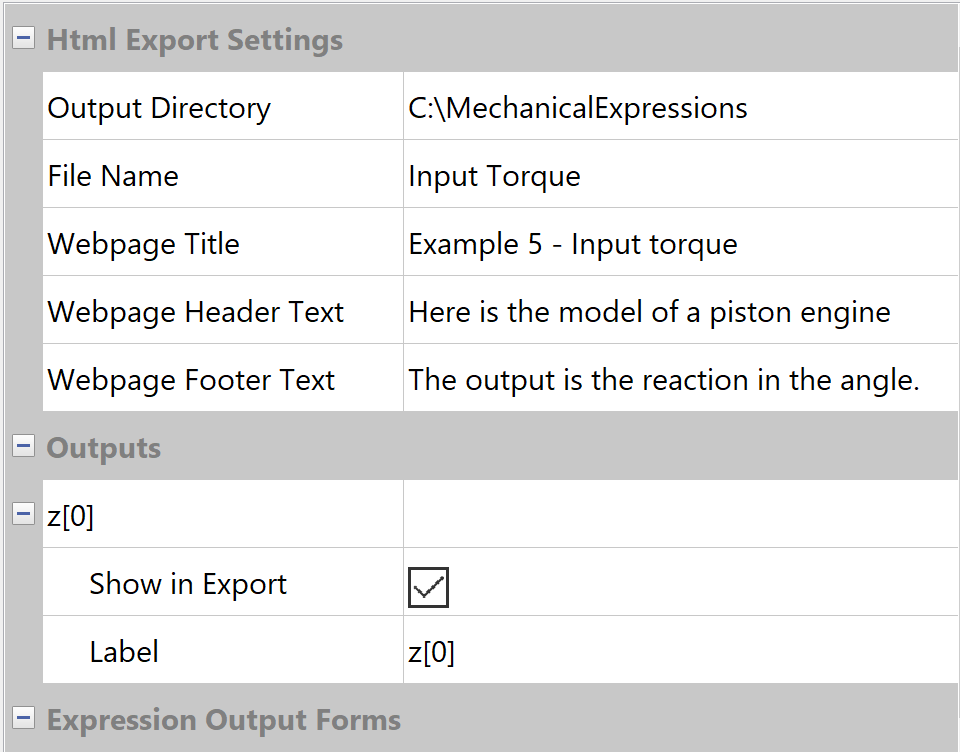Select the Webpage Title property label

143,244
